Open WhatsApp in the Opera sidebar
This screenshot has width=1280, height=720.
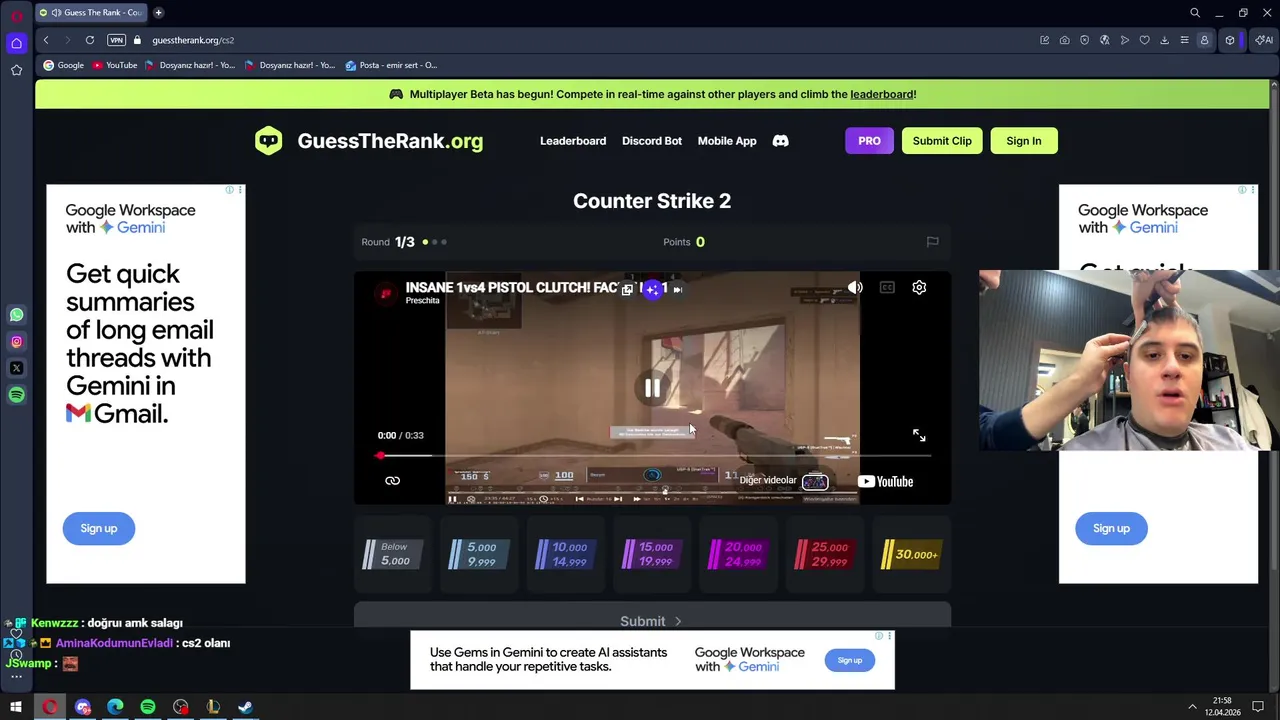16,315
